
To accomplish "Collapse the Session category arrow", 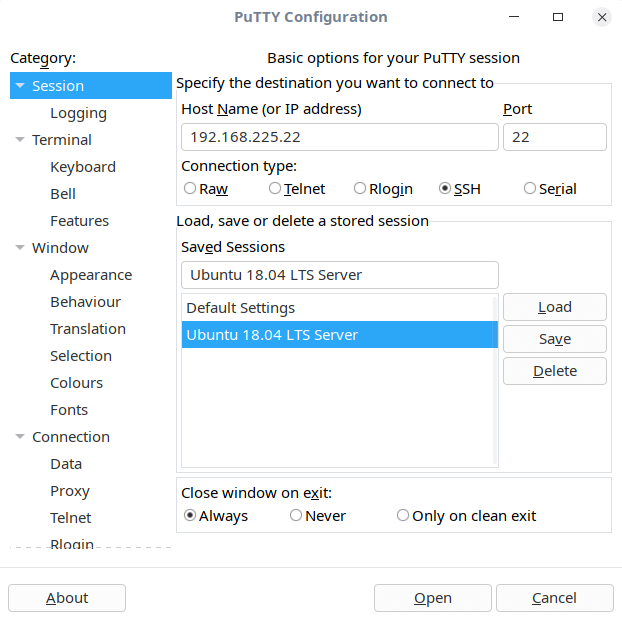I will (20, 86).
